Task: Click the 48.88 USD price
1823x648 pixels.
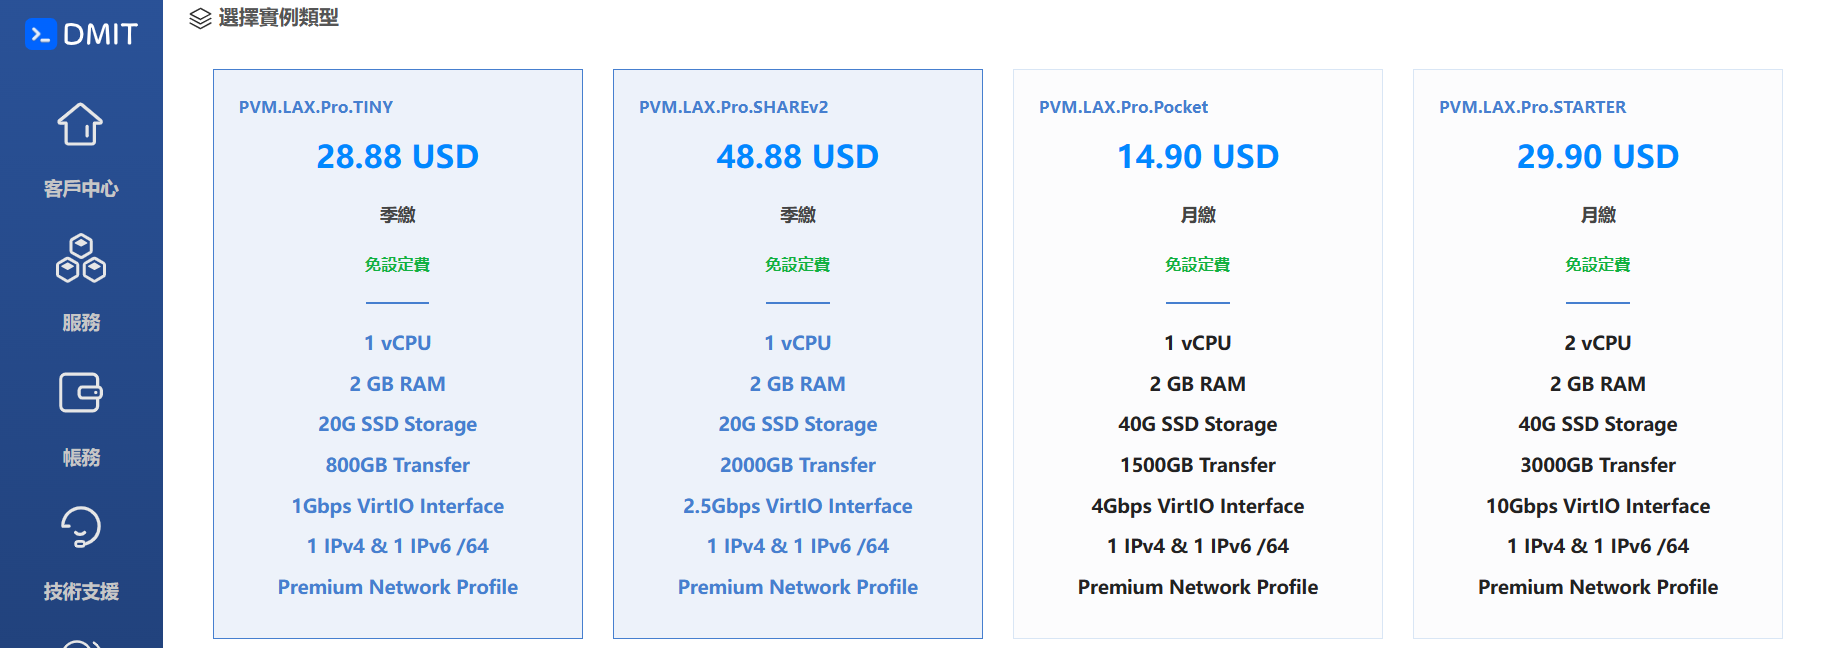Action: (798, 157)
